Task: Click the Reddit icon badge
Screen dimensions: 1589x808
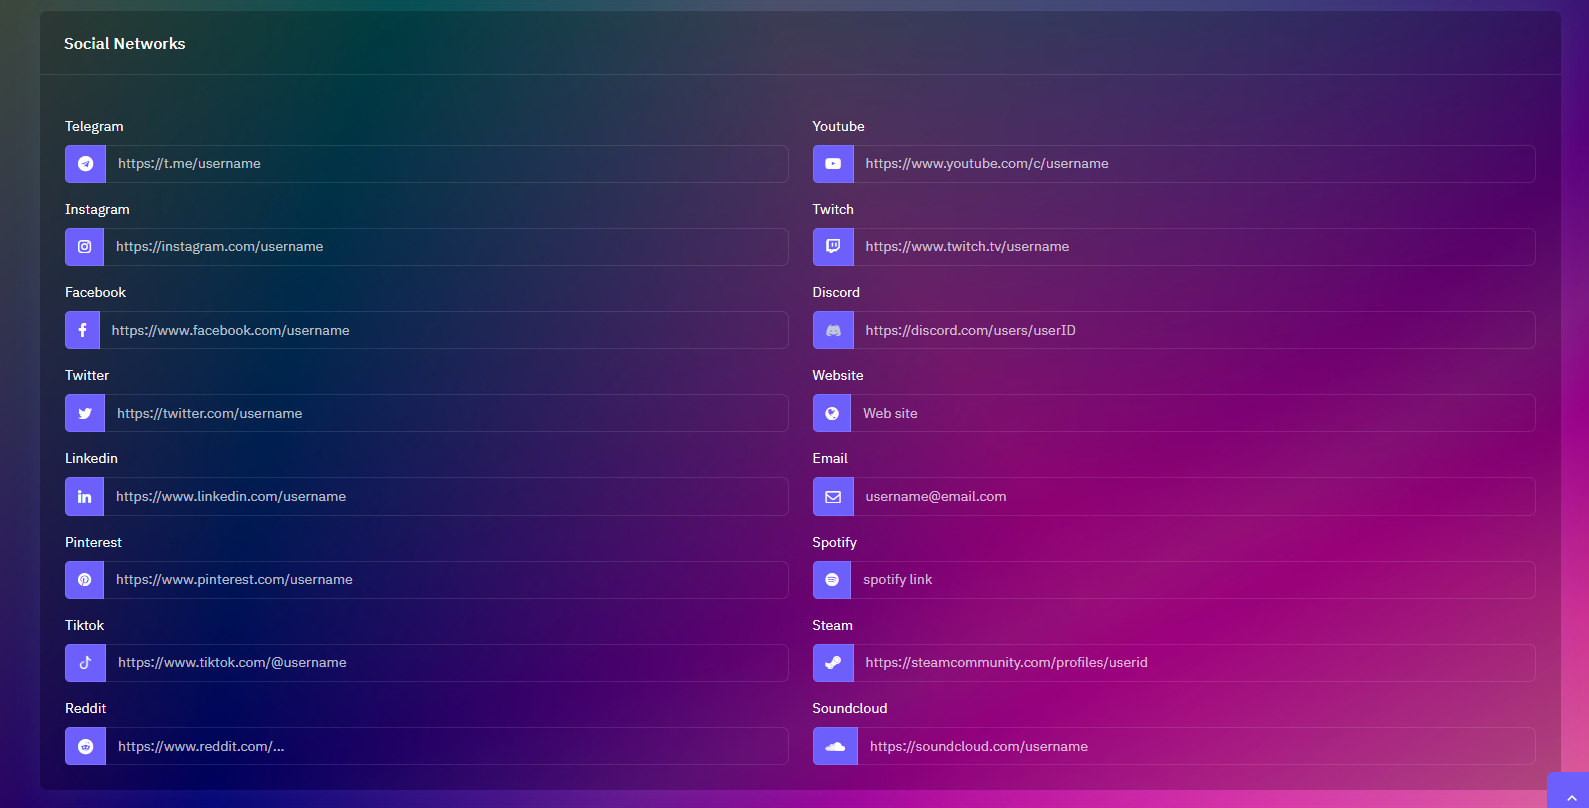Action: 86,746
